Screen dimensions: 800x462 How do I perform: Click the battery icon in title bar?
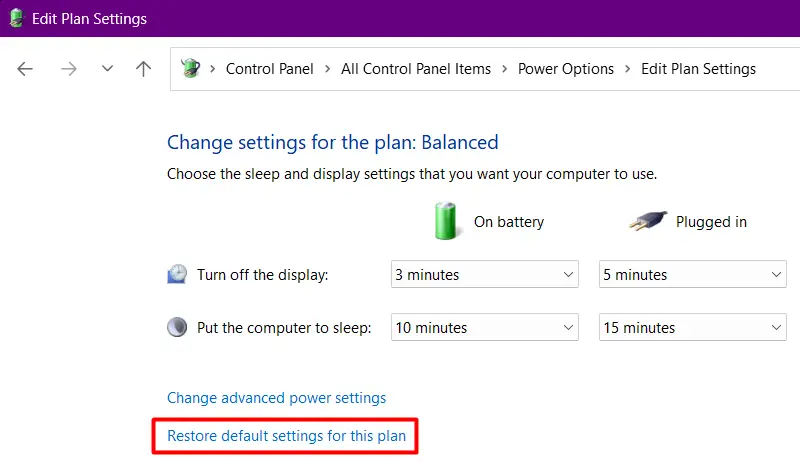point(15,19)
